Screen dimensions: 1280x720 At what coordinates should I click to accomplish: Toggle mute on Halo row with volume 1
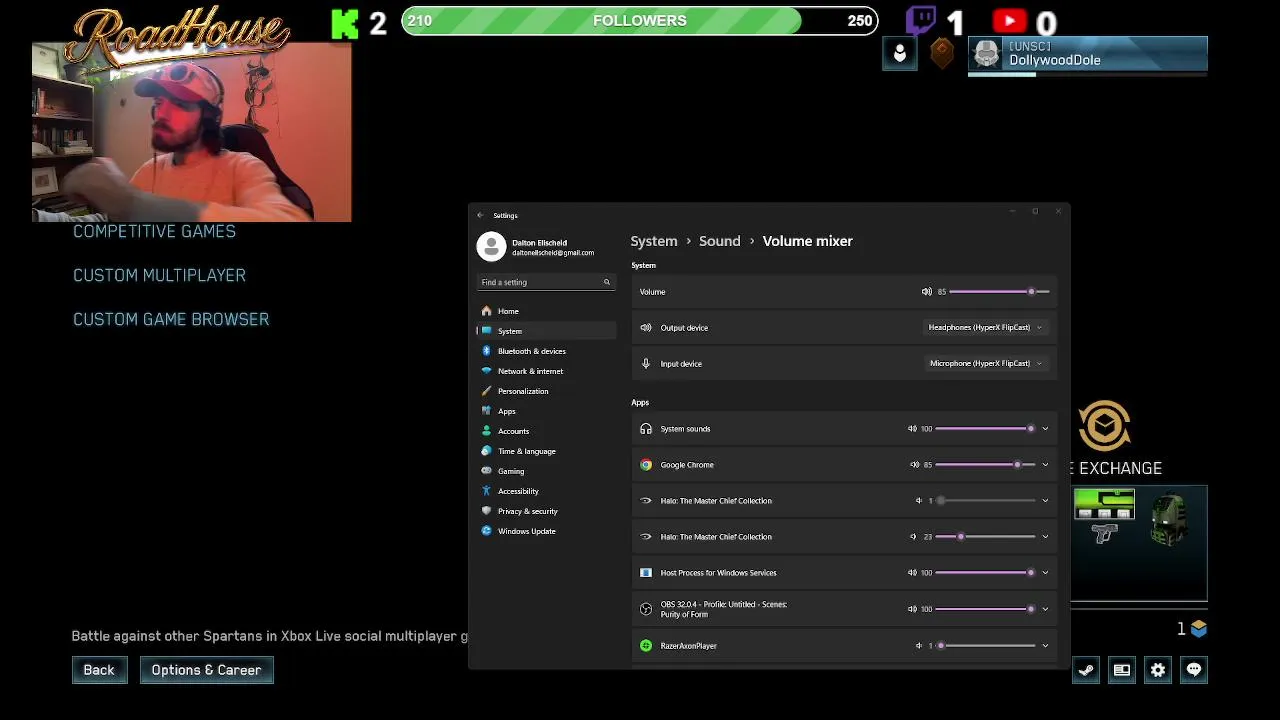point(919,501)
